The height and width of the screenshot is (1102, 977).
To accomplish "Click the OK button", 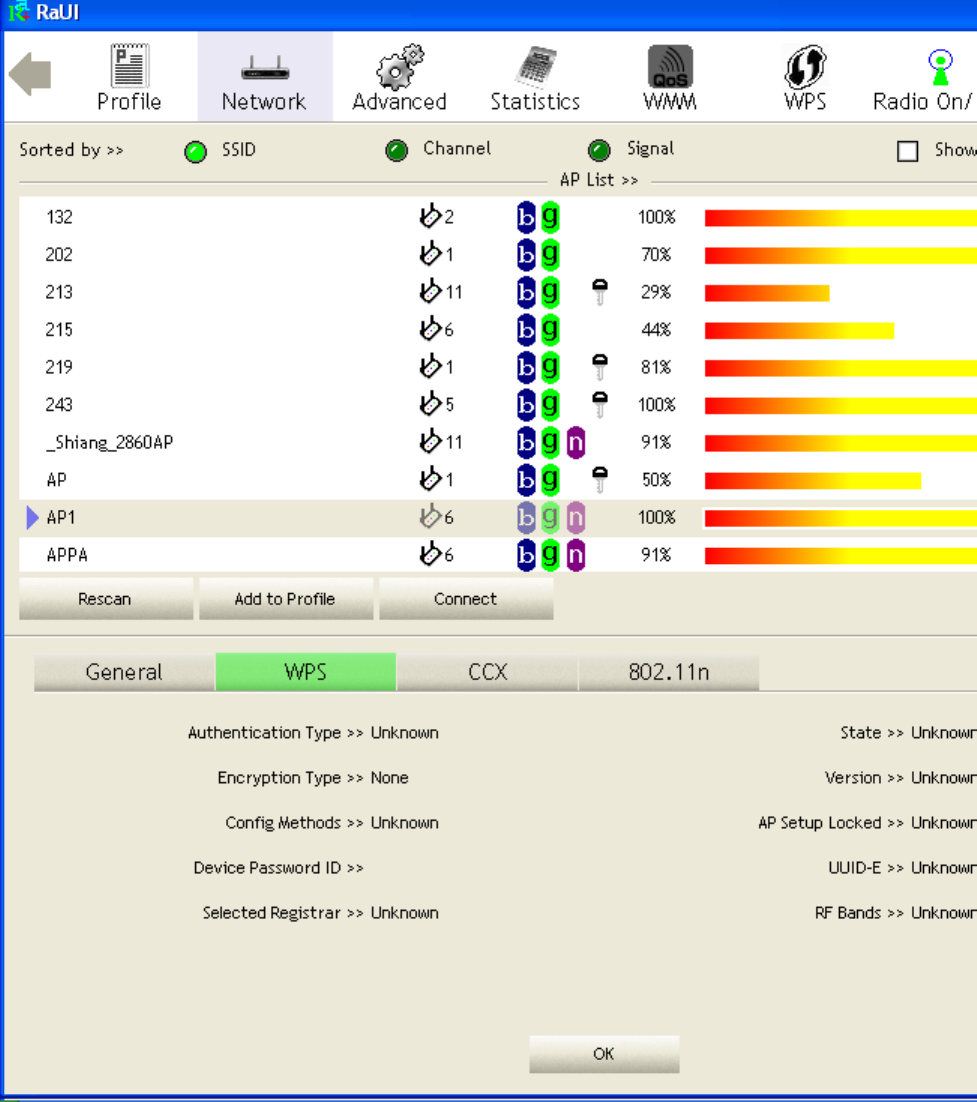I will [604, 1054].
